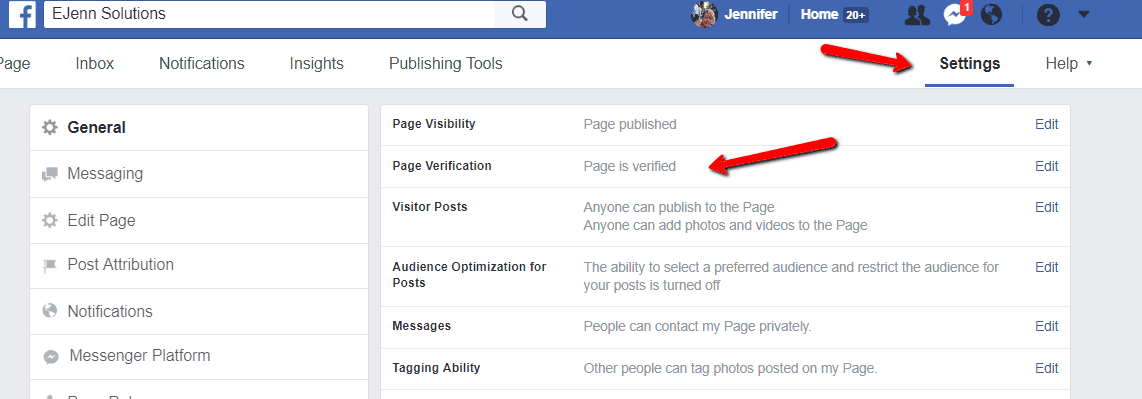This screenshot has height=399, width=1142.
Task: Open Messenger Platform settings
Action: 199,356
